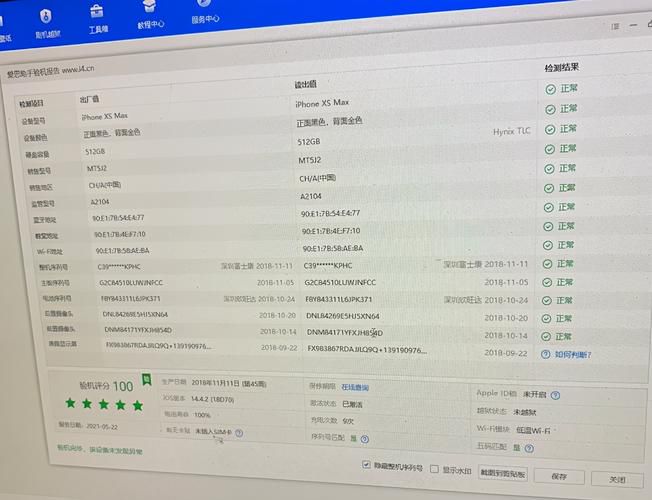Enable the 显示水印 checkbox
This screenshot has width=652, height=500.
[x=435, y=469]
